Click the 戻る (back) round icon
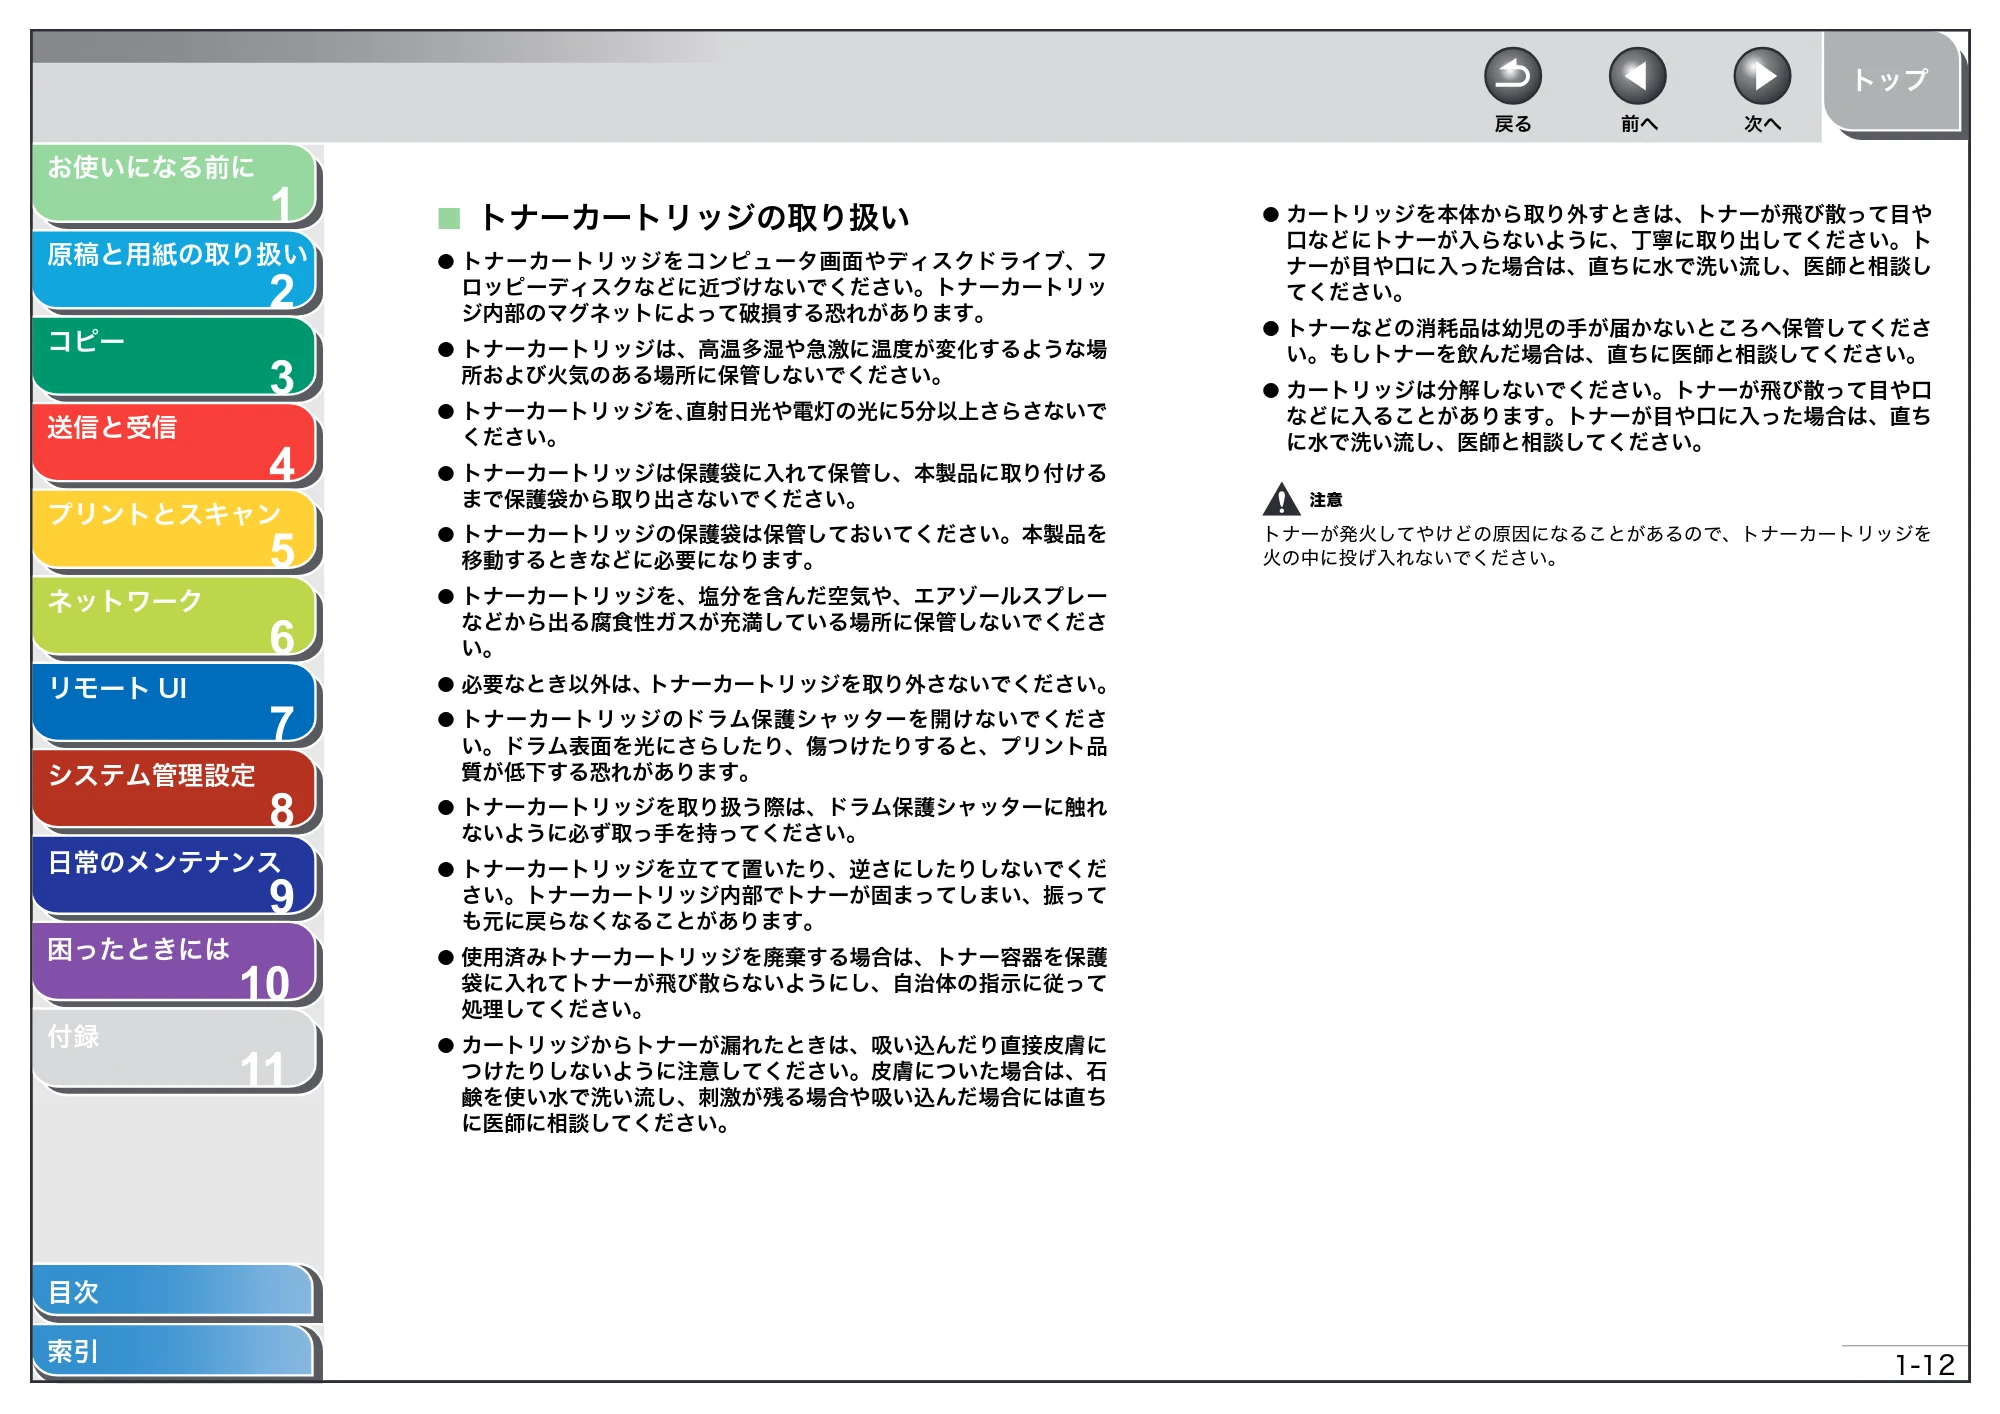 click(x=1512, y=76)
